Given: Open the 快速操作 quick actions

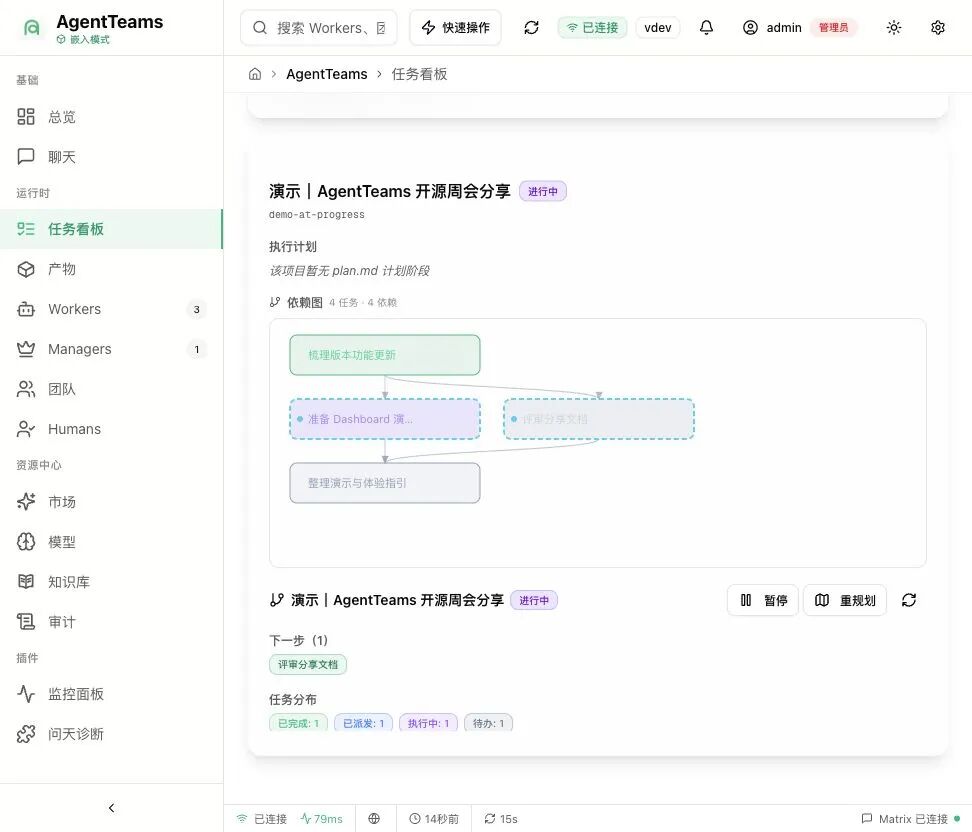Looking at the screenshot, I should pyautogui.click(x=456, y=27).
